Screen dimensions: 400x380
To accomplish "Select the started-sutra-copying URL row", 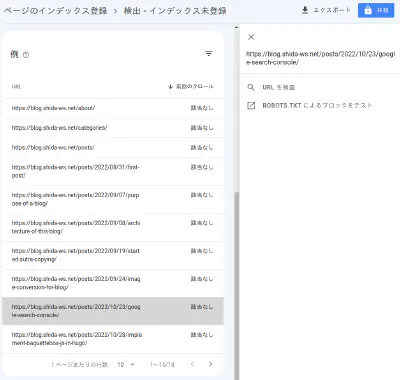I will tap(114, 255).
